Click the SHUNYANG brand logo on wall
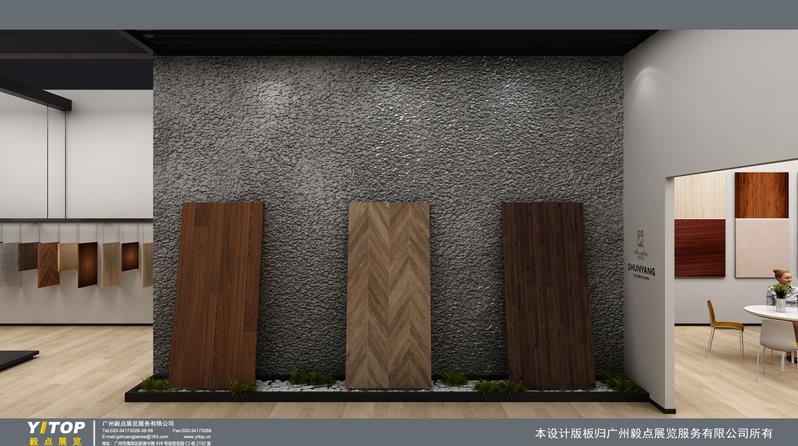798x446 pixels. point(640,257)
